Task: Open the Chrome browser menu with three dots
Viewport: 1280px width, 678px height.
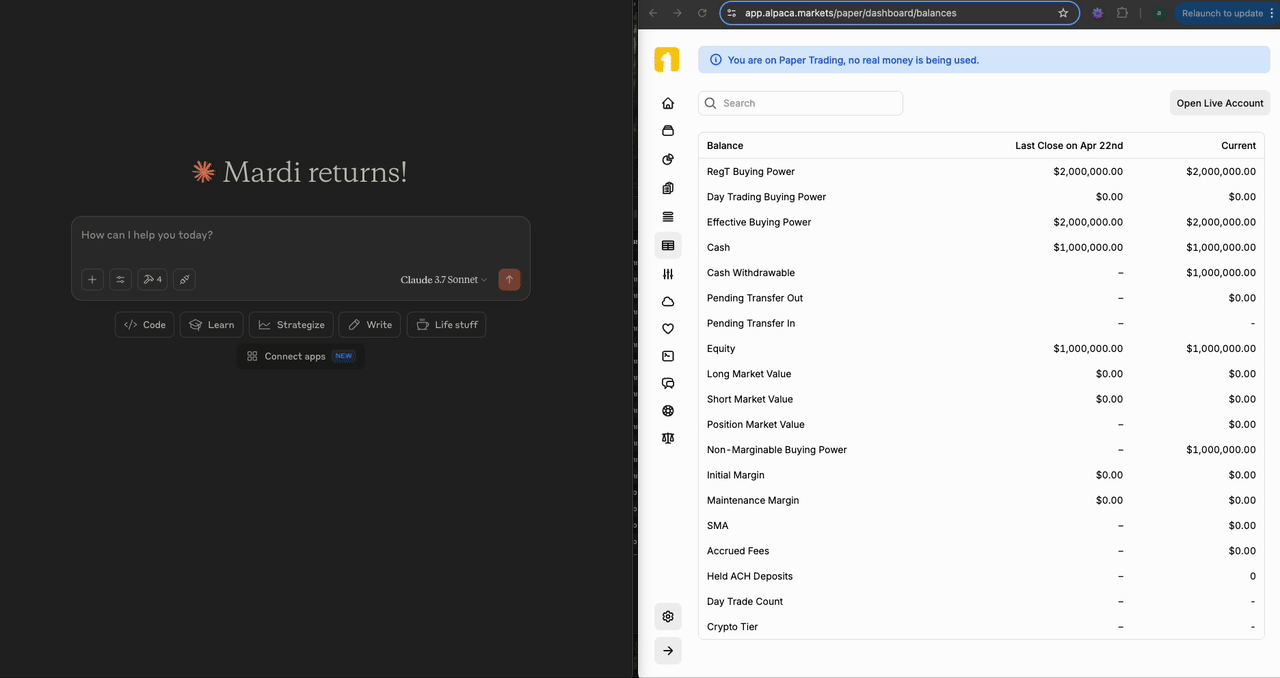Action: point(1272,13)
